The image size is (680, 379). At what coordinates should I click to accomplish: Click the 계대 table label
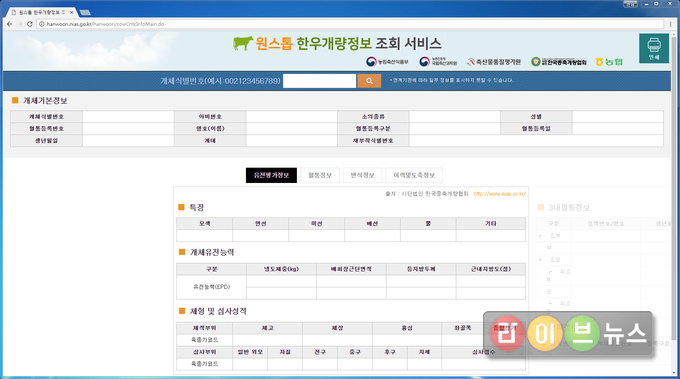(210, 140)
